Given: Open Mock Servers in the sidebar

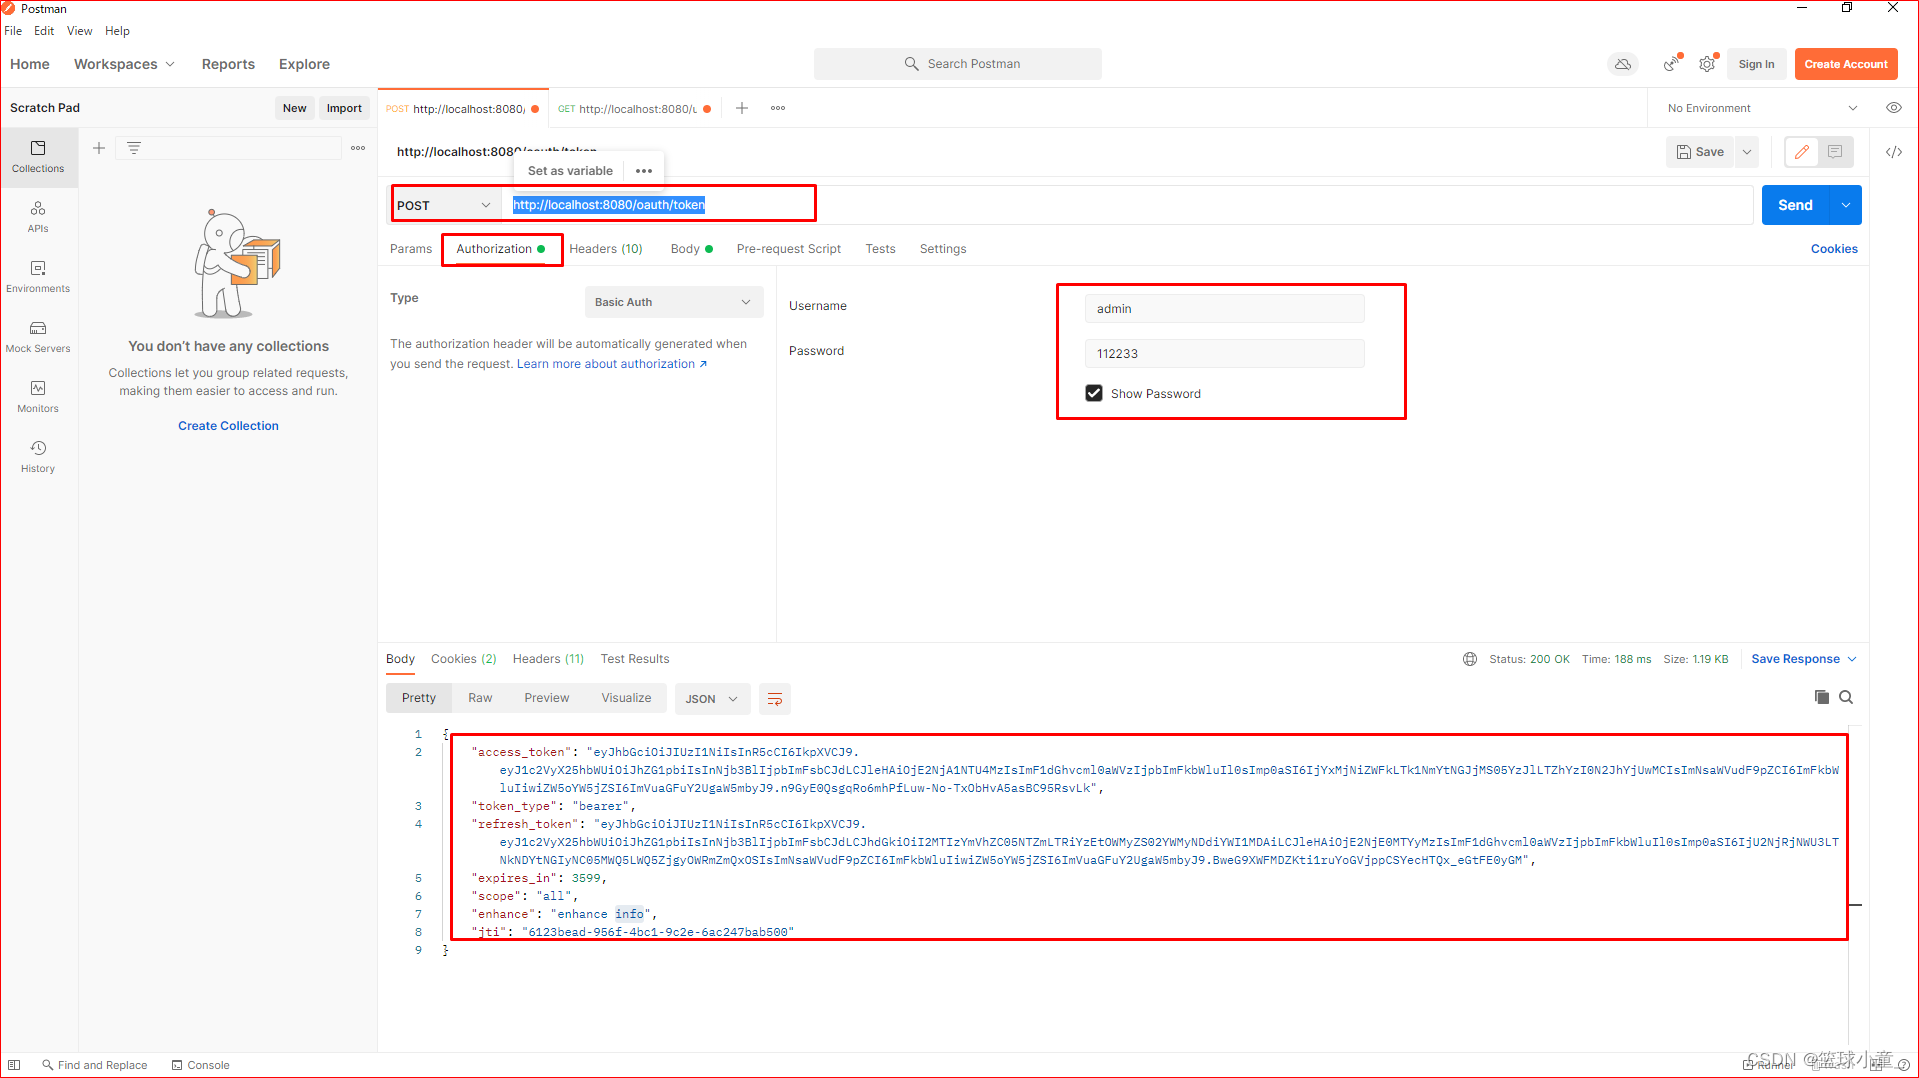Looking at the screenshot, I should 38,337.
